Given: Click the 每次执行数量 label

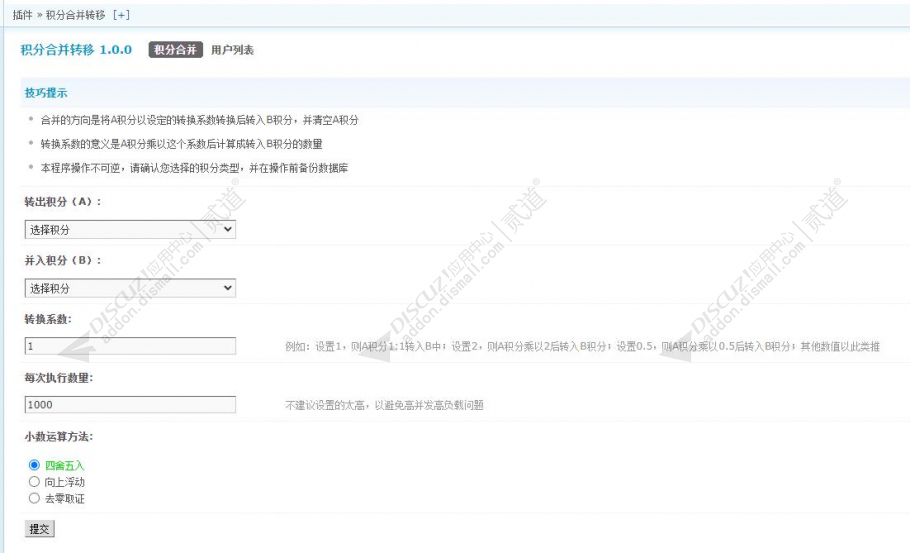Looking at the screenshot, I should pos(59,378).
